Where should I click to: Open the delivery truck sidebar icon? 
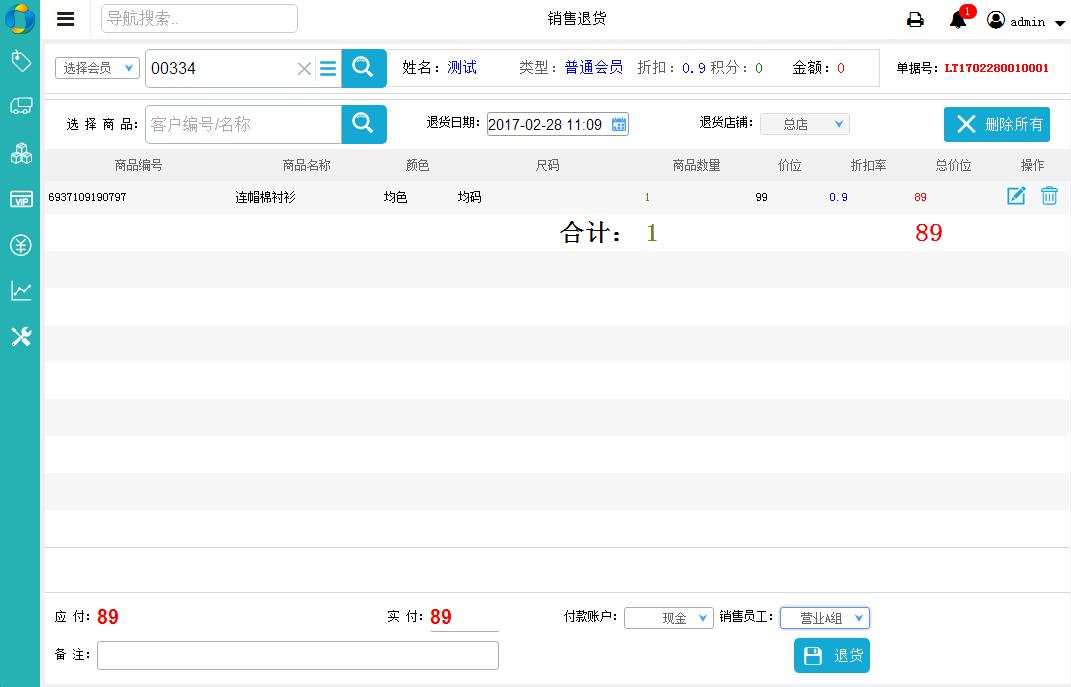tap(21, 106)
